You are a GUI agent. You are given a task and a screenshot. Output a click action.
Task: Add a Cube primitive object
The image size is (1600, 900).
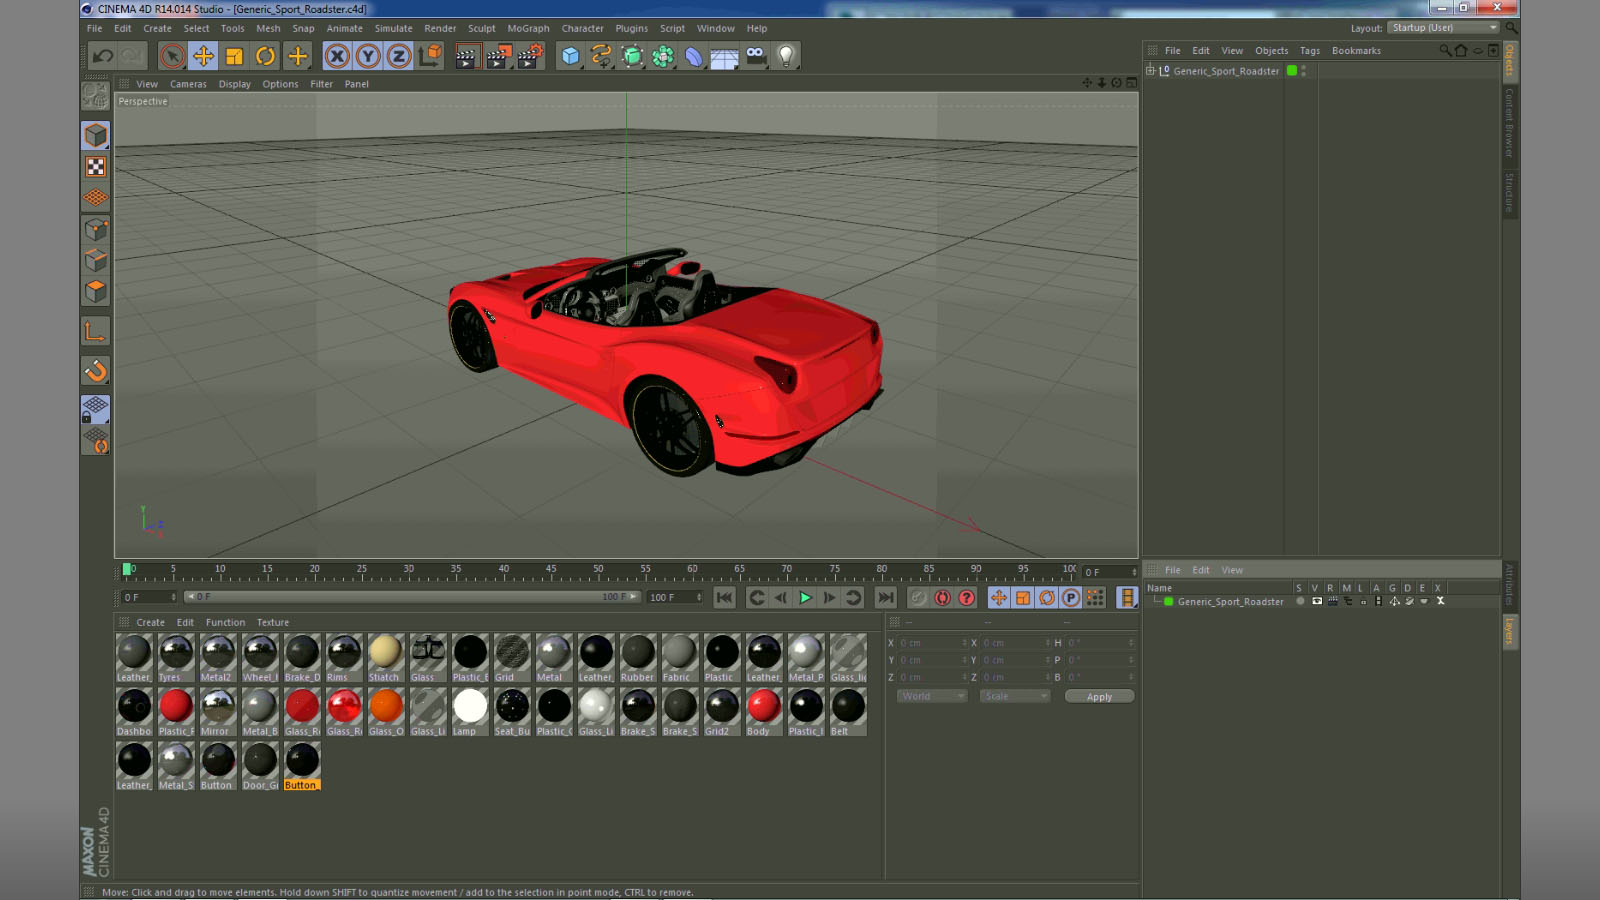point(570,56)
